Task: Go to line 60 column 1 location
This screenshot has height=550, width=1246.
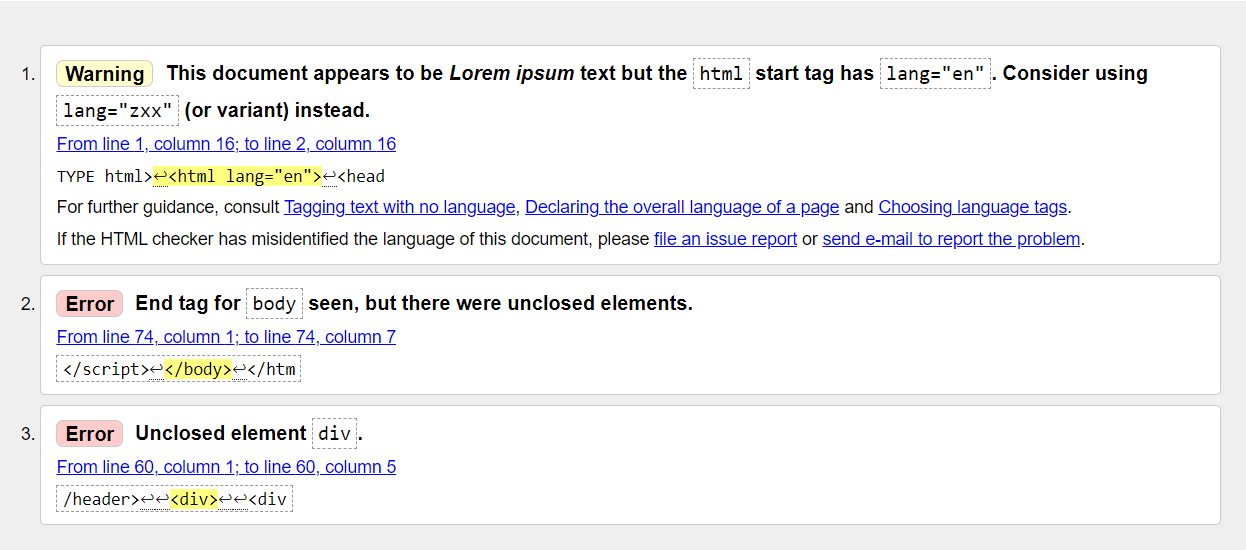Action: (x=226, y=467)
